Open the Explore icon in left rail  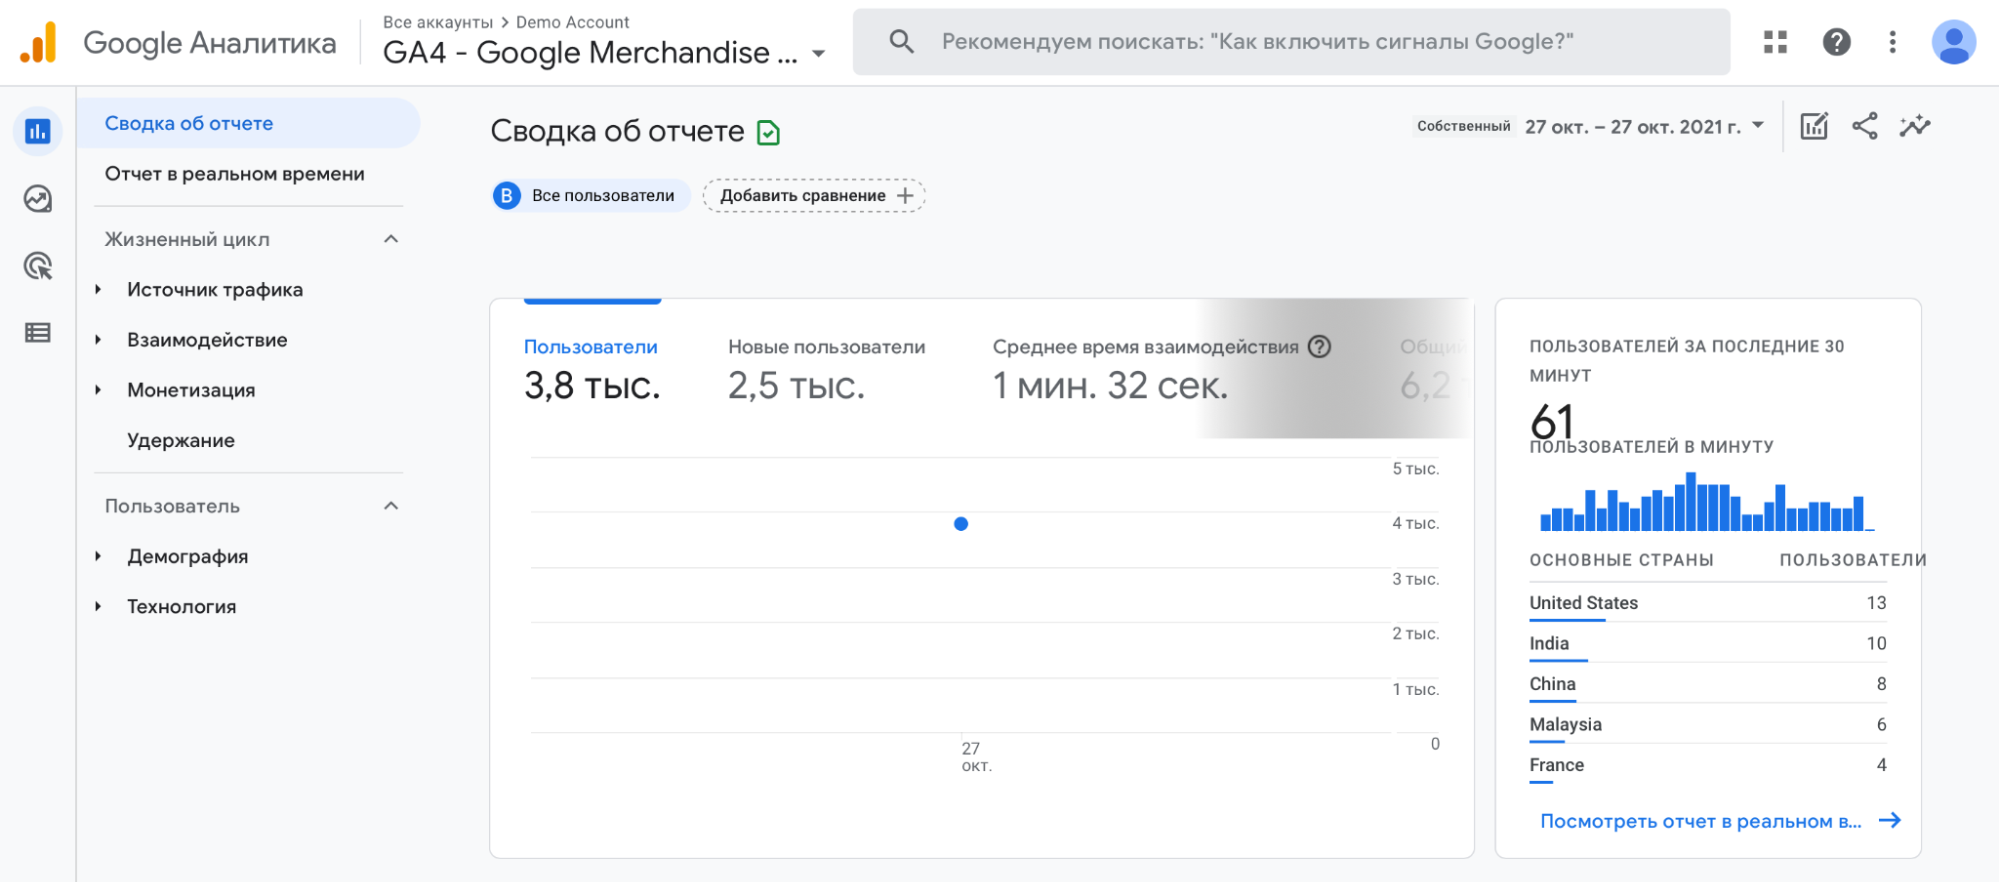pos(38,199)
